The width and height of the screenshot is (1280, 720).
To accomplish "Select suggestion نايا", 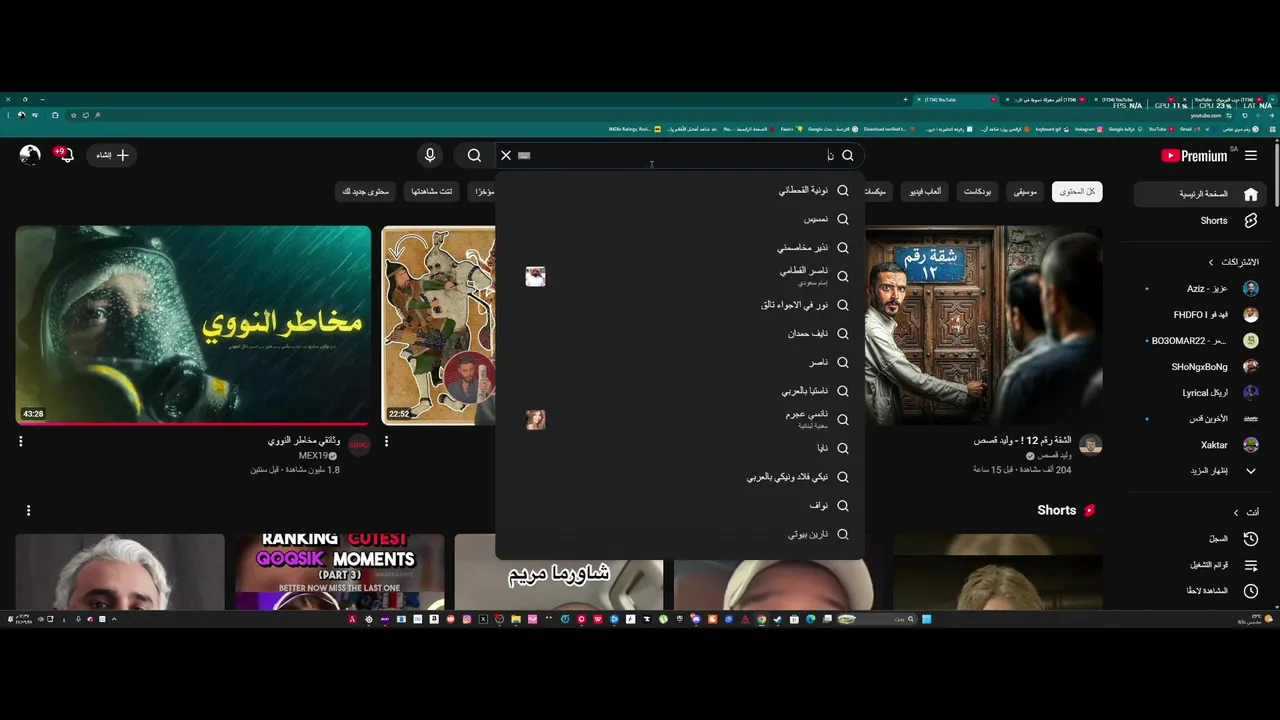I will tap(680, 448).
